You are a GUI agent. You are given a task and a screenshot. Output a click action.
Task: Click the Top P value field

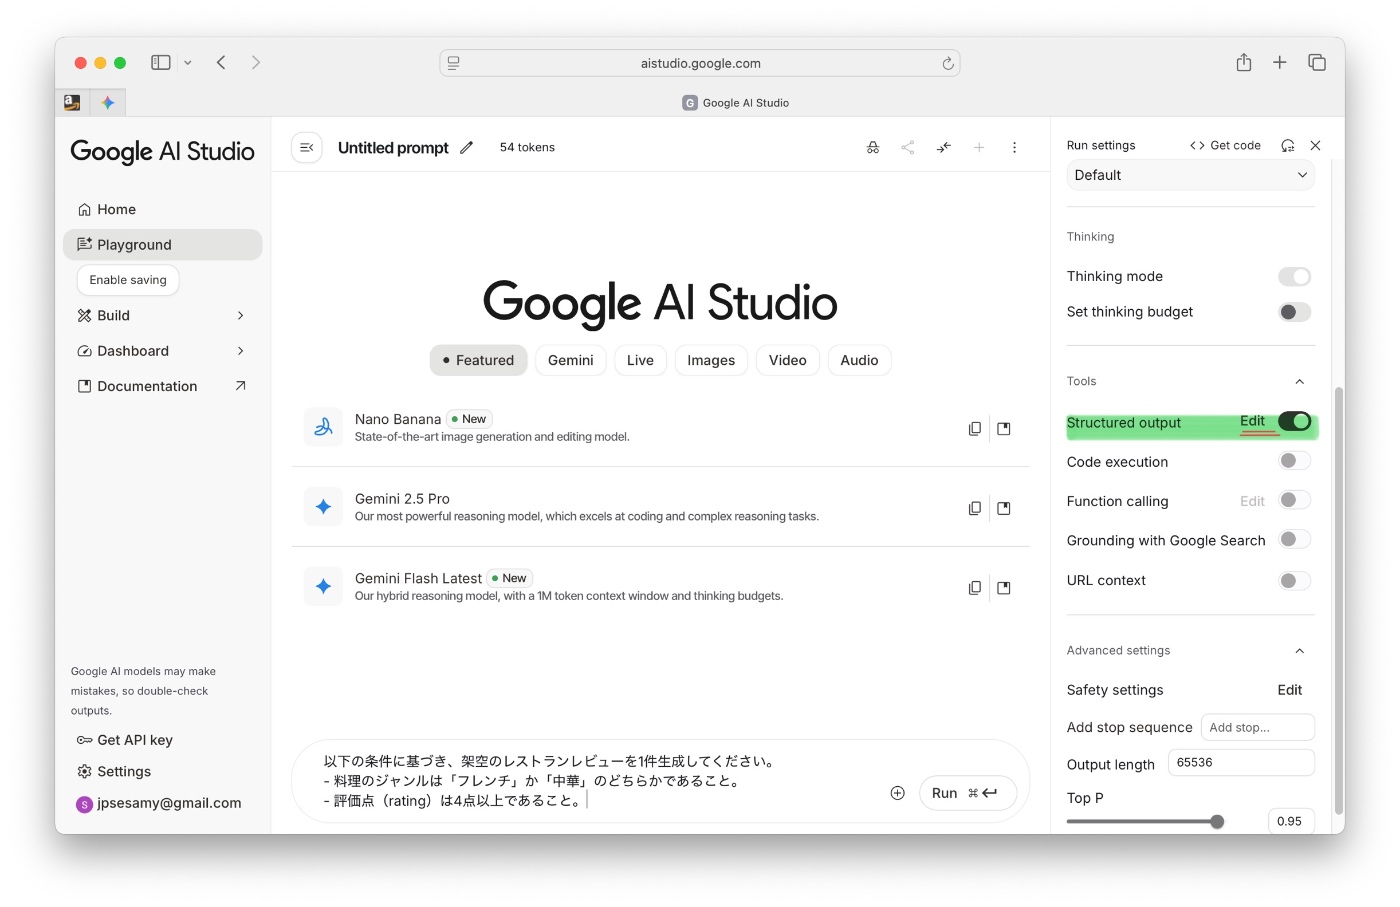tap(1291, 821)
